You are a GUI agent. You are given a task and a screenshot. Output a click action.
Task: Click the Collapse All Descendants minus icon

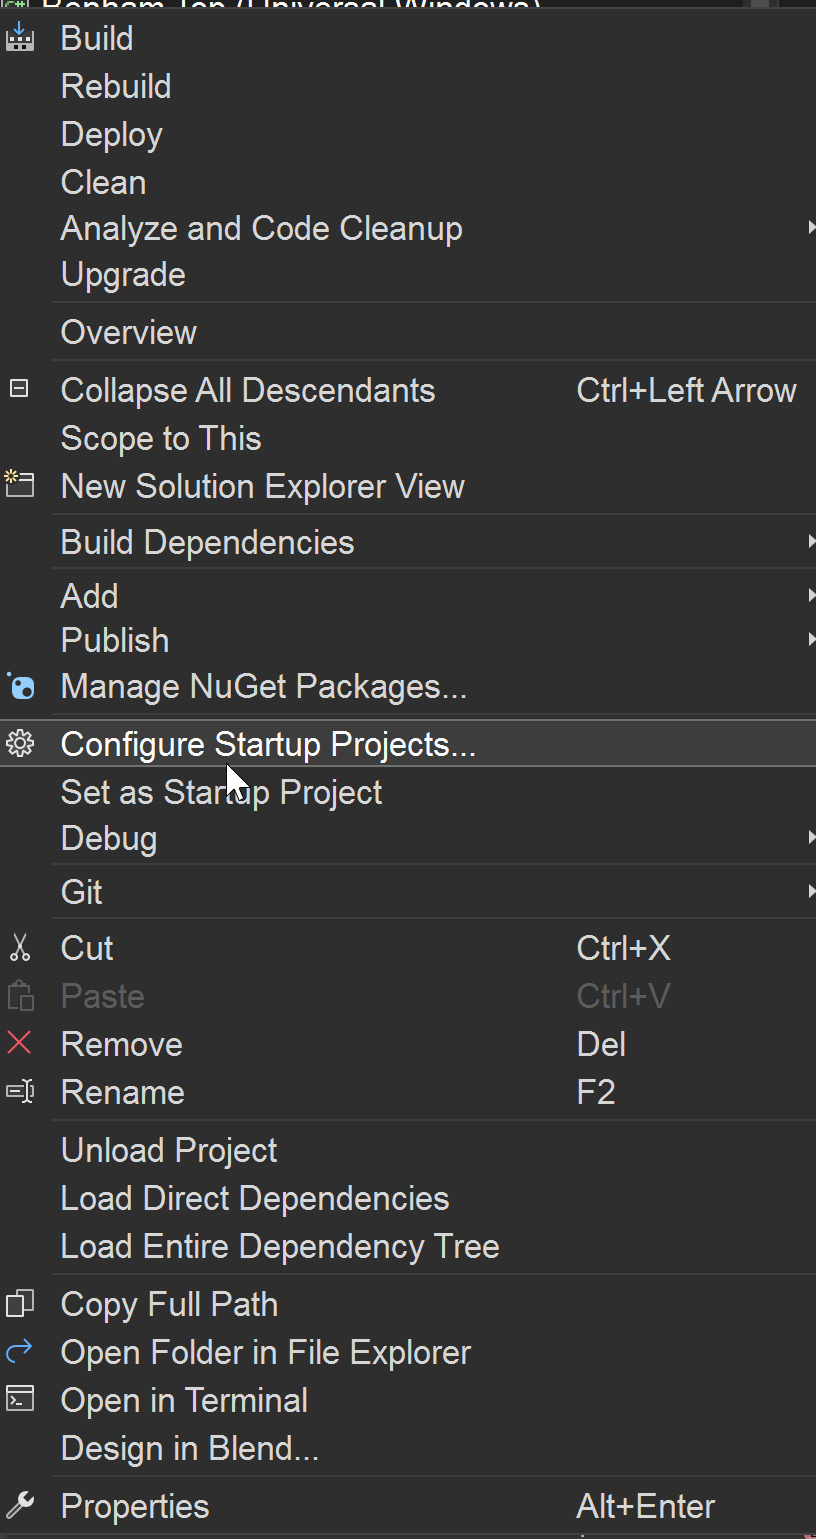19,389
